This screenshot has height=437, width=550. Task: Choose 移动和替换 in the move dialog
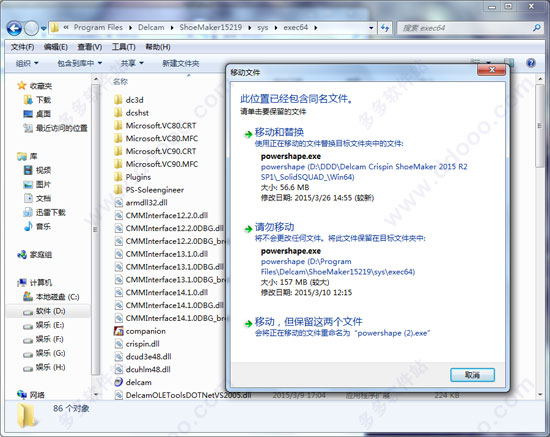pyautogui.click(x=279, y=132)
